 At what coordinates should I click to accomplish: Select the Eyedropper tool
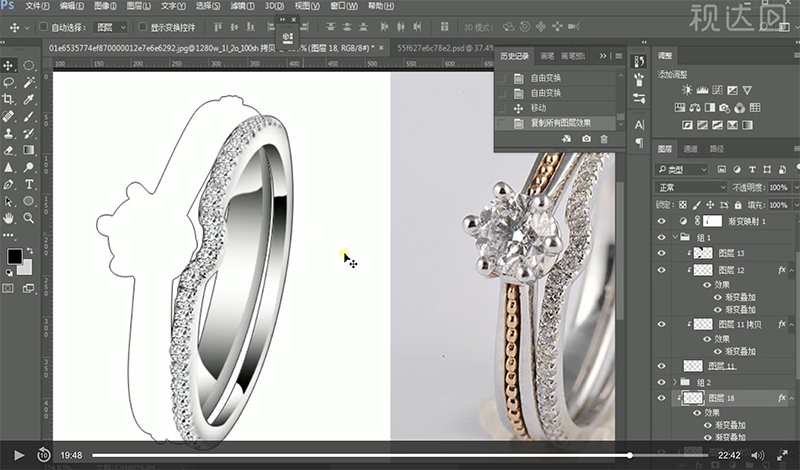click(x=29, y=99)
